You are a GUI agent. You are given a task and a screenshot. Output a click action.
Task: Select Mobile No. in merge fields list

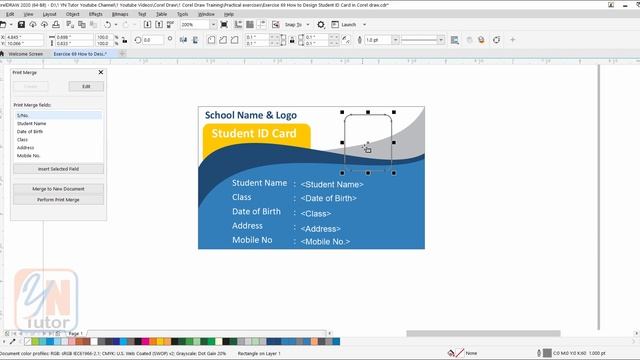pyautogui.click(x=58, y=156)
